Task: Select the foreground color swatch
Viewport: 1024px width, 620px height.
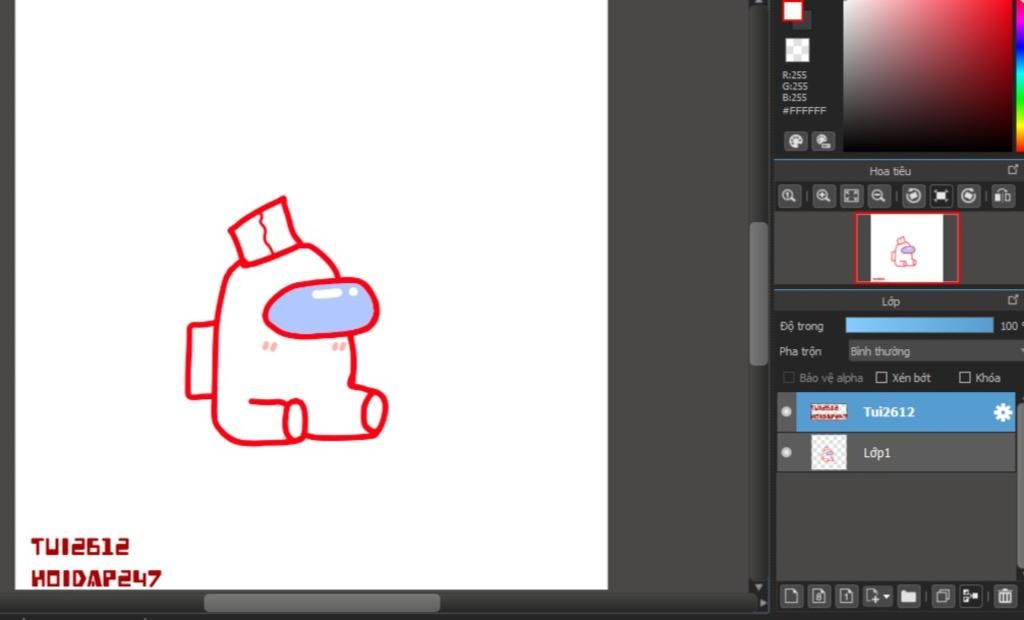Action: pyautogui.click(x=793, y=11)
